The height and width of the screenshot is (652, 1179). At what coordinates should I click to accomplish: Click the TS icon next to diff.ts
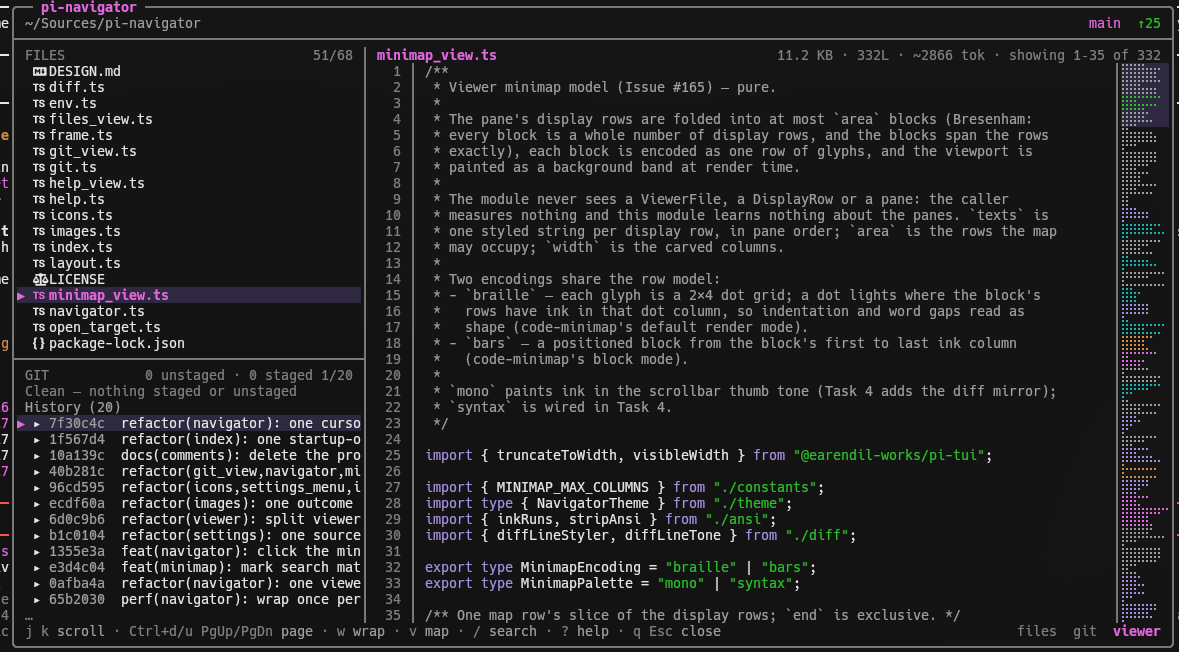[39, 87]
